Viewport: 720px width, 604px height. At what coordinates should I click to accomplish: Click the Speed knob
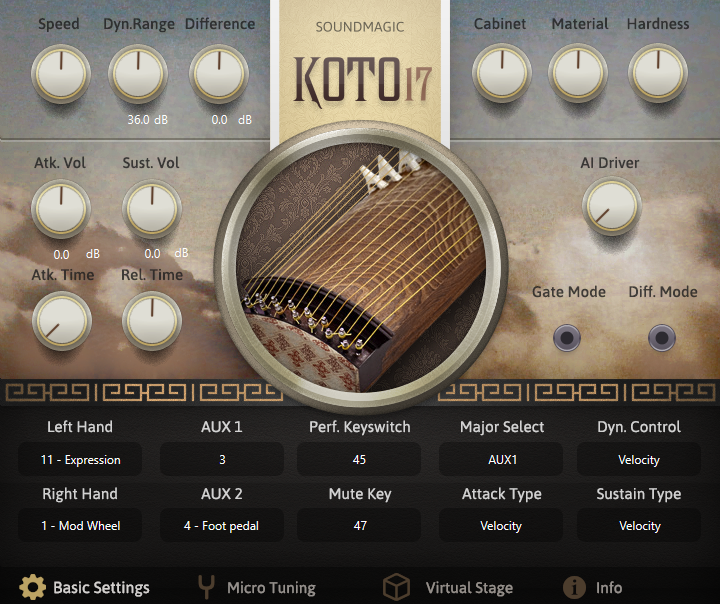[60, 74]
